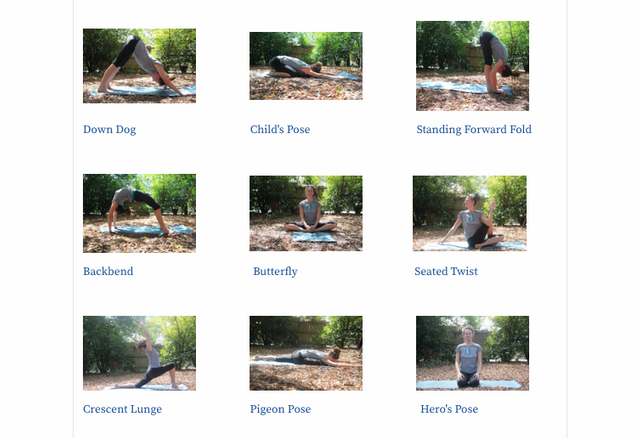Select the seated woman in Butterfly image
Viewport: 640px width, 438px height.
(311, 210)
